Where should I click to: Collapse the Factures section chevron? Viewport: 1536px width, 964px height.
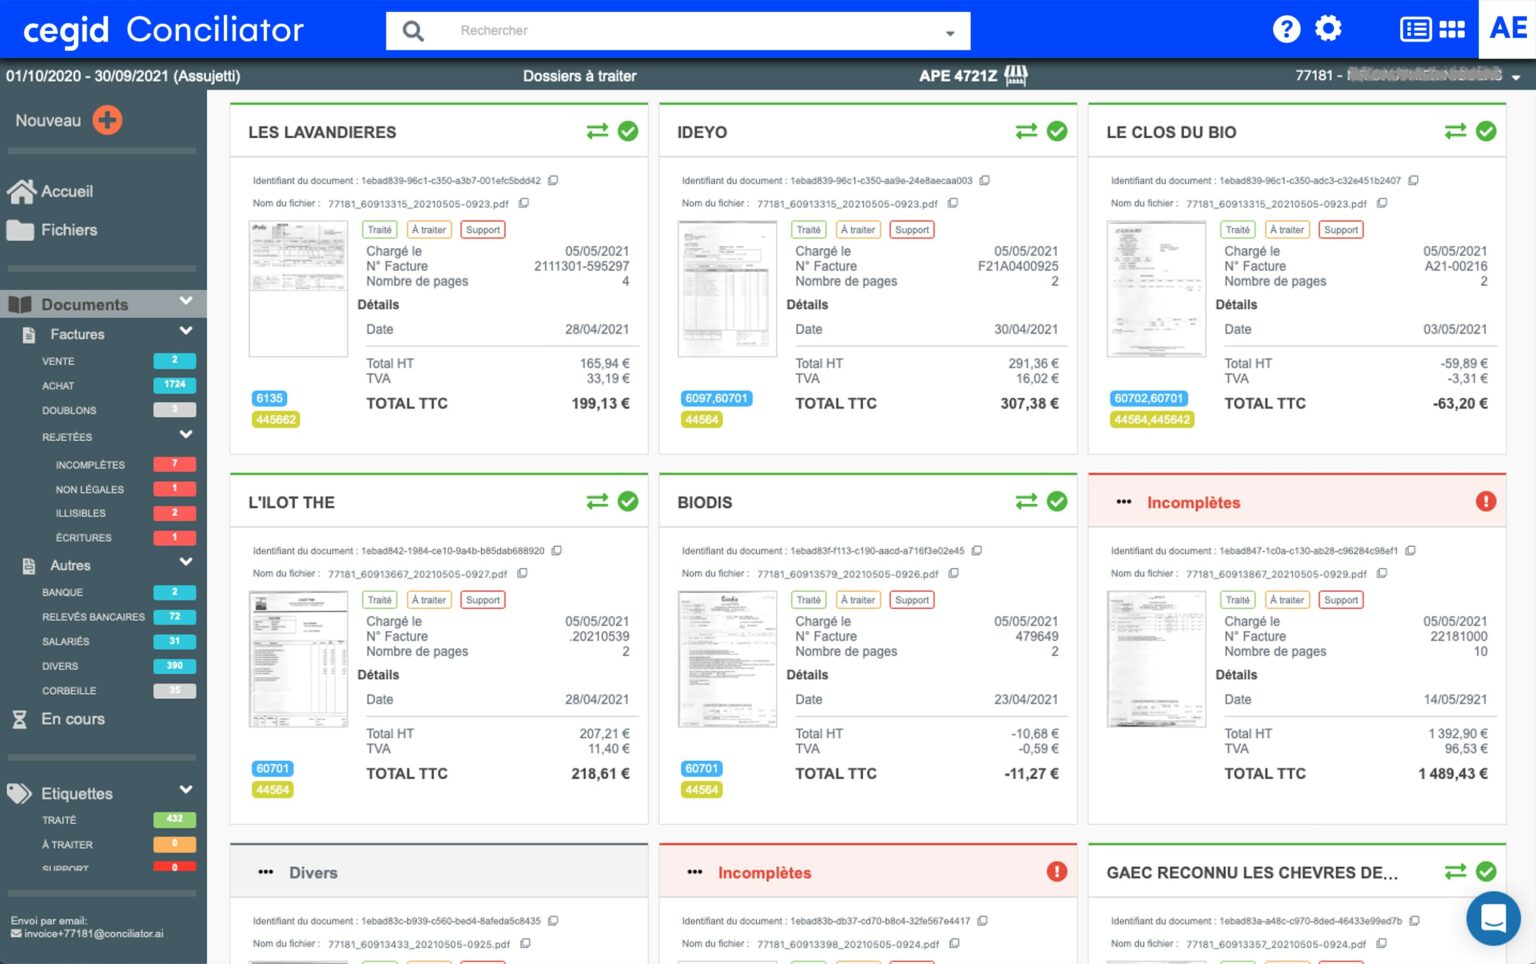[185, 331]
